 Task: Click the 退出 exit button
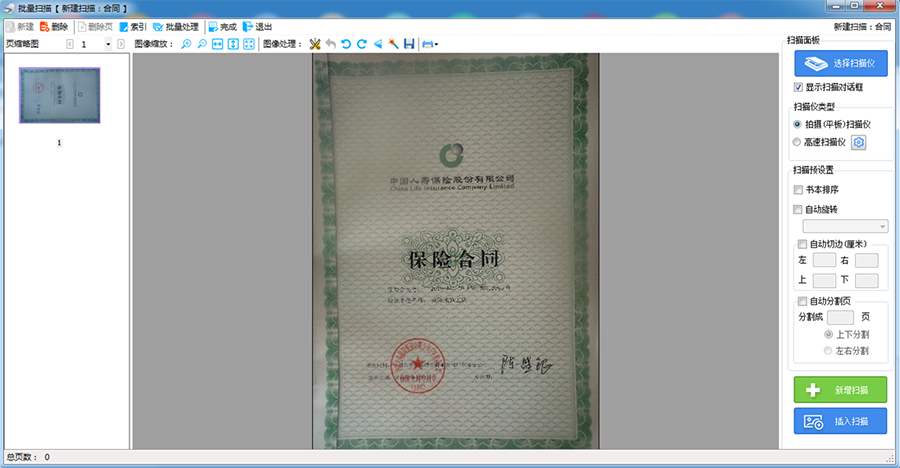pos(257,27)
